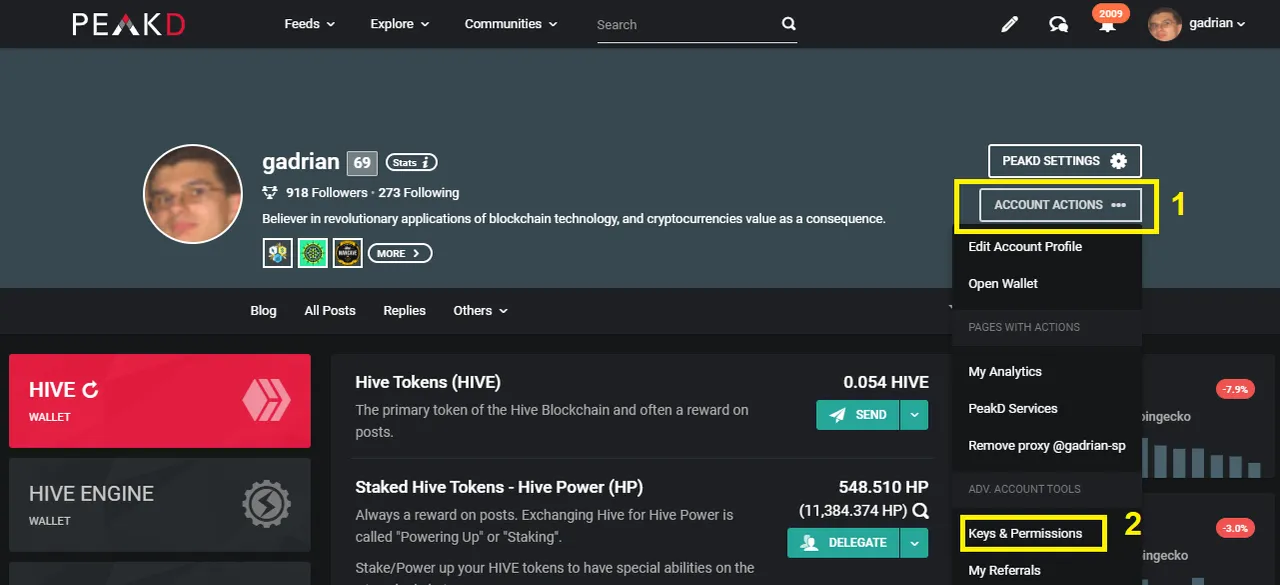This screenshot has height=585, width=1280.
Task: Click the -7.9% price change badge
Action: (x=1235, y=389)
